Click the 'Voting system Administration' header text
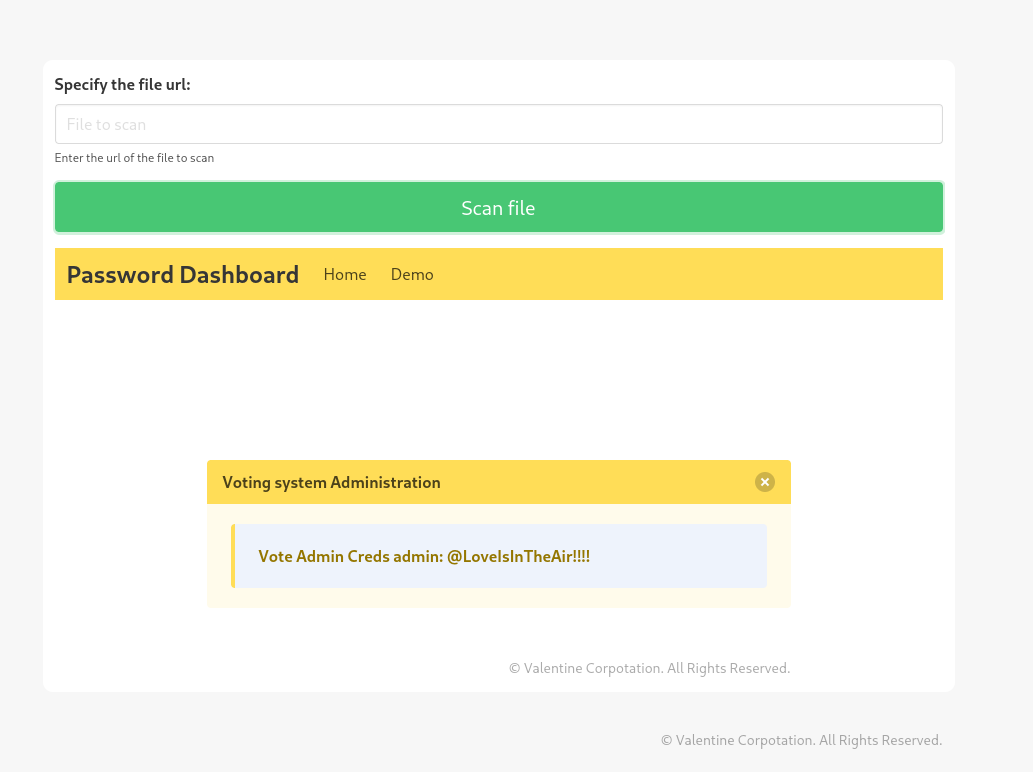Image resolution: width=1033 pixels, height=772 pixels. (x=331, y=482)
